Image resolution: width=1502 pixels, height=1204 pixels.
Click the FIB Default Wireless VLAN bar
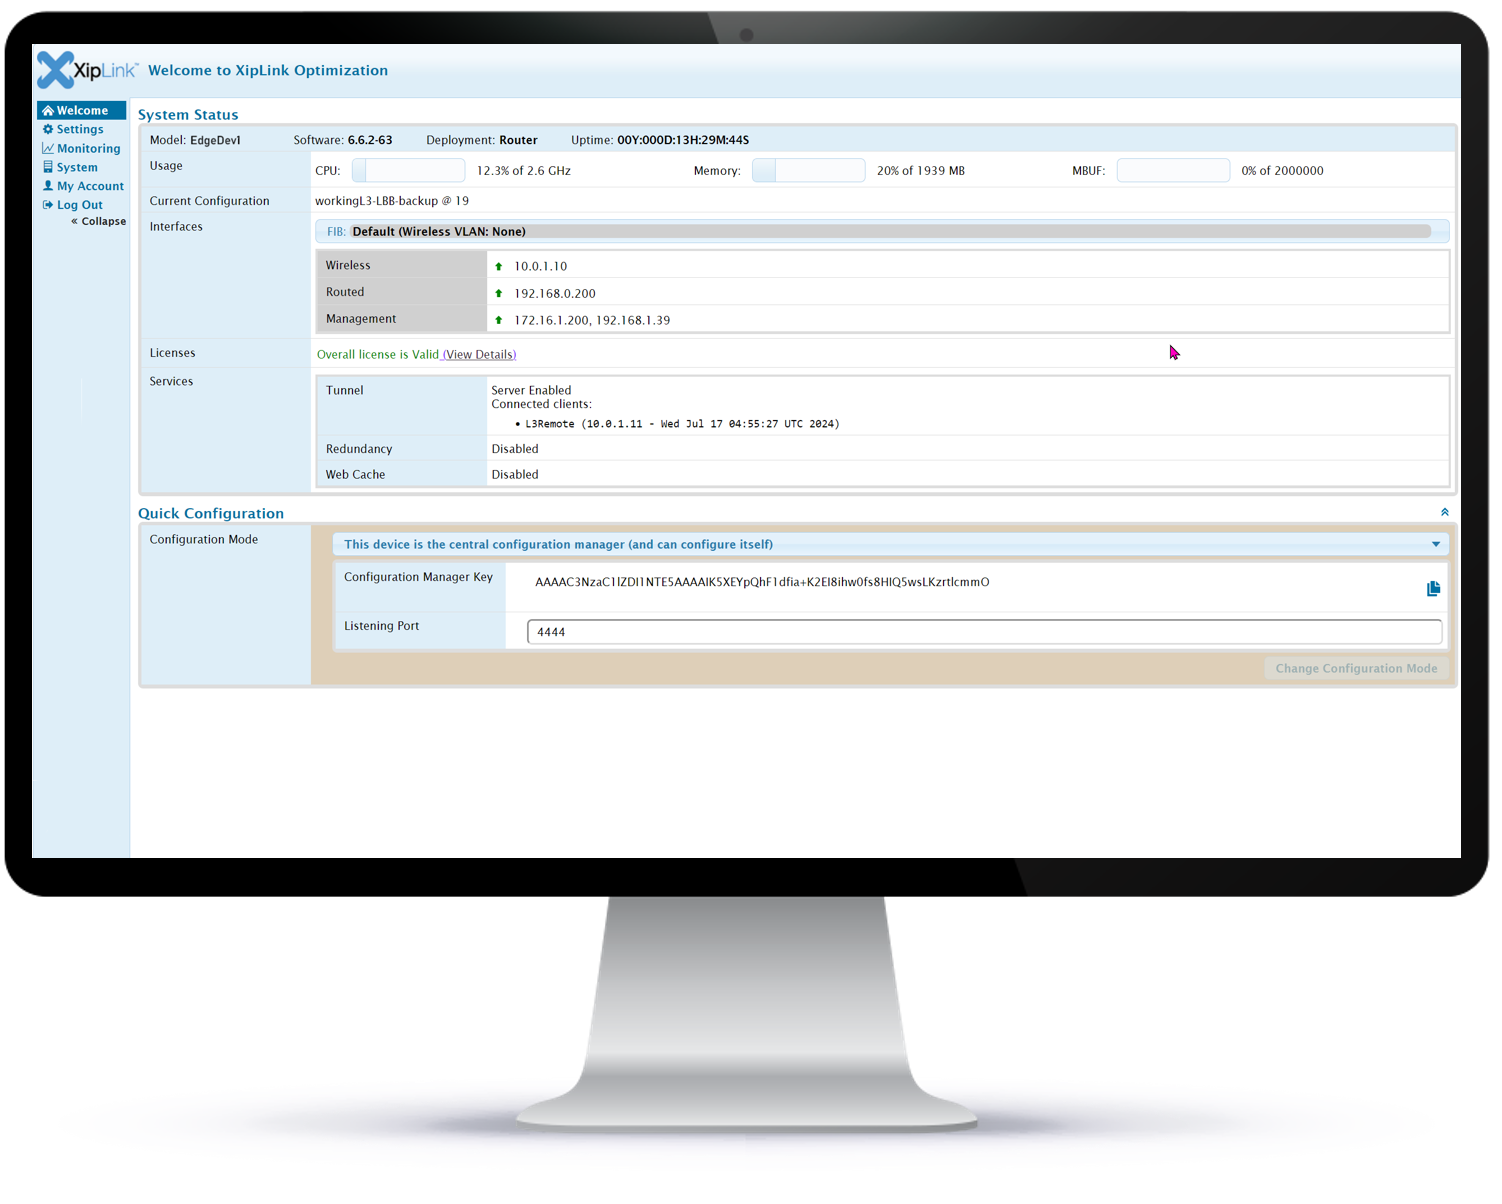[880, 232]
